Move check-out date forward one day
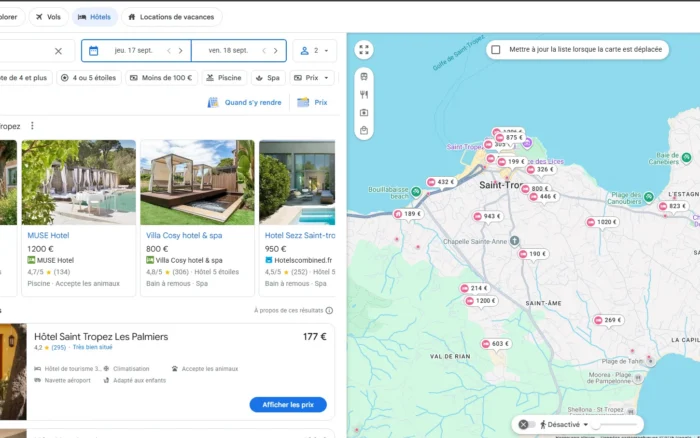This screenshot has width=700, height=438. point(275,51)
